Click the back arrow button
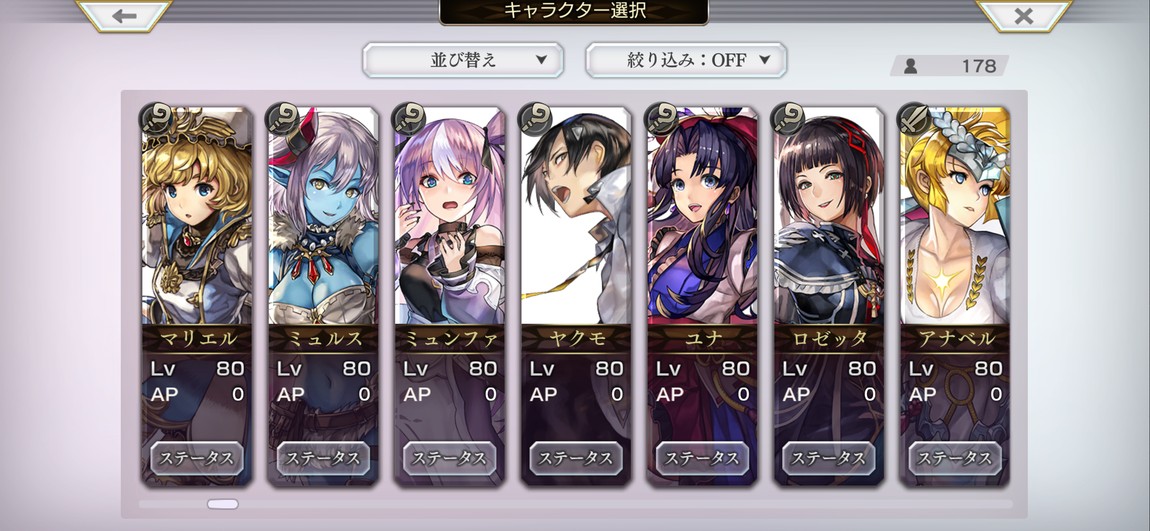Viewport: 1150px width, 531px height. [x=124, y=15]
